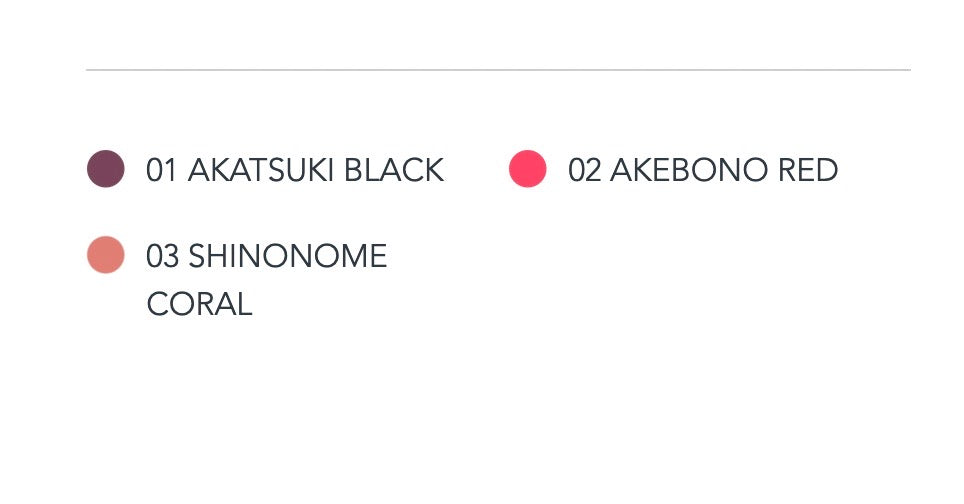Click the word CORAL on second line
This screenshot has width=964, height=504.
point(199,304)
